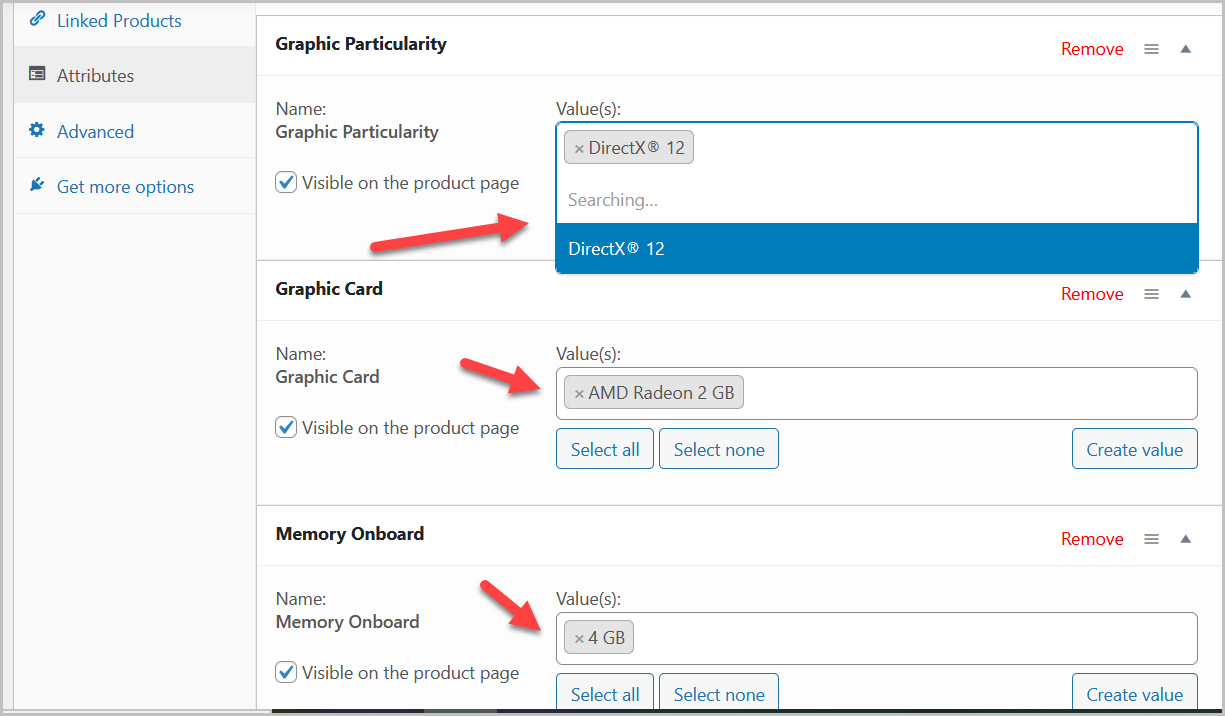Viewport: 1225px width, 716px height.
Task: Click the link icon beside Linked Products
Action: click(37, 19)
